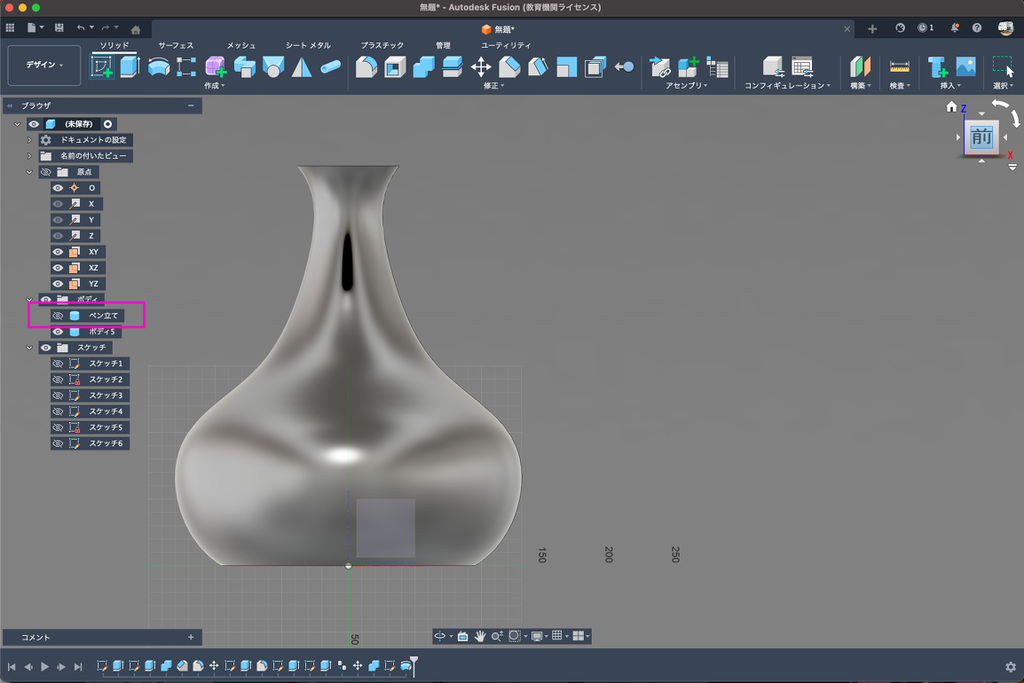Switch to the サーフェス tab
The width and height of the screenshot is (1024, 683).
coord(176,45)
